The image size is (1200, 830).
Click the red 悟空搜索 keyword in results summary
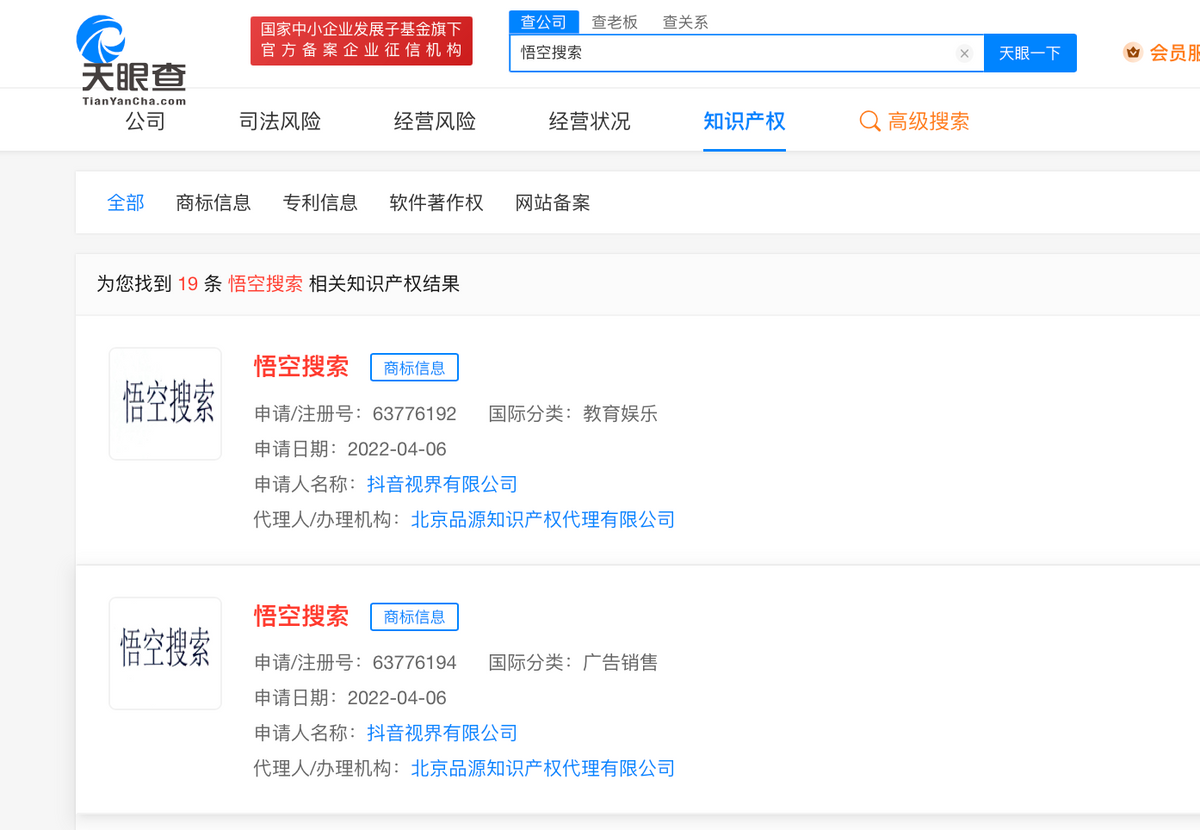[x=266, y=284]
